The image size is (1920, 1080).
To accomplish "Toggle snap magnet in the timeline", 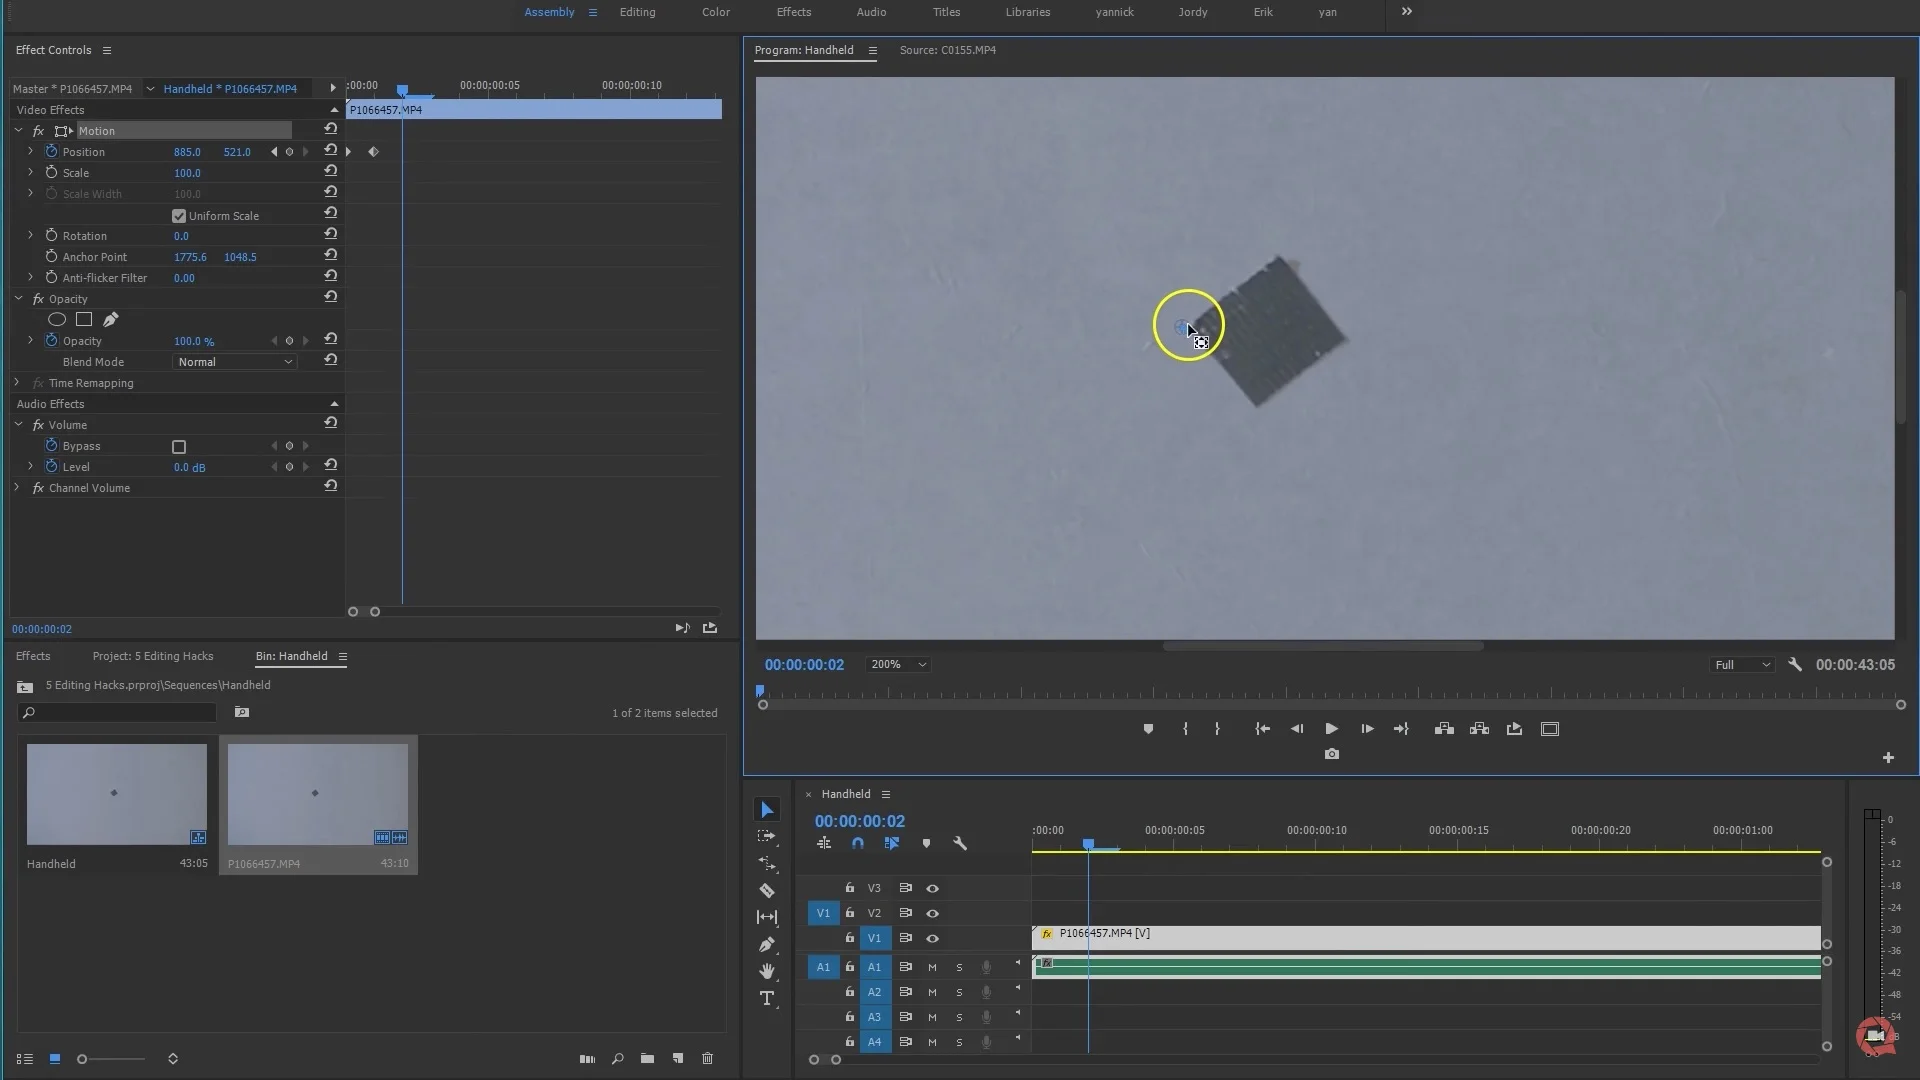I will coord(857,844).
